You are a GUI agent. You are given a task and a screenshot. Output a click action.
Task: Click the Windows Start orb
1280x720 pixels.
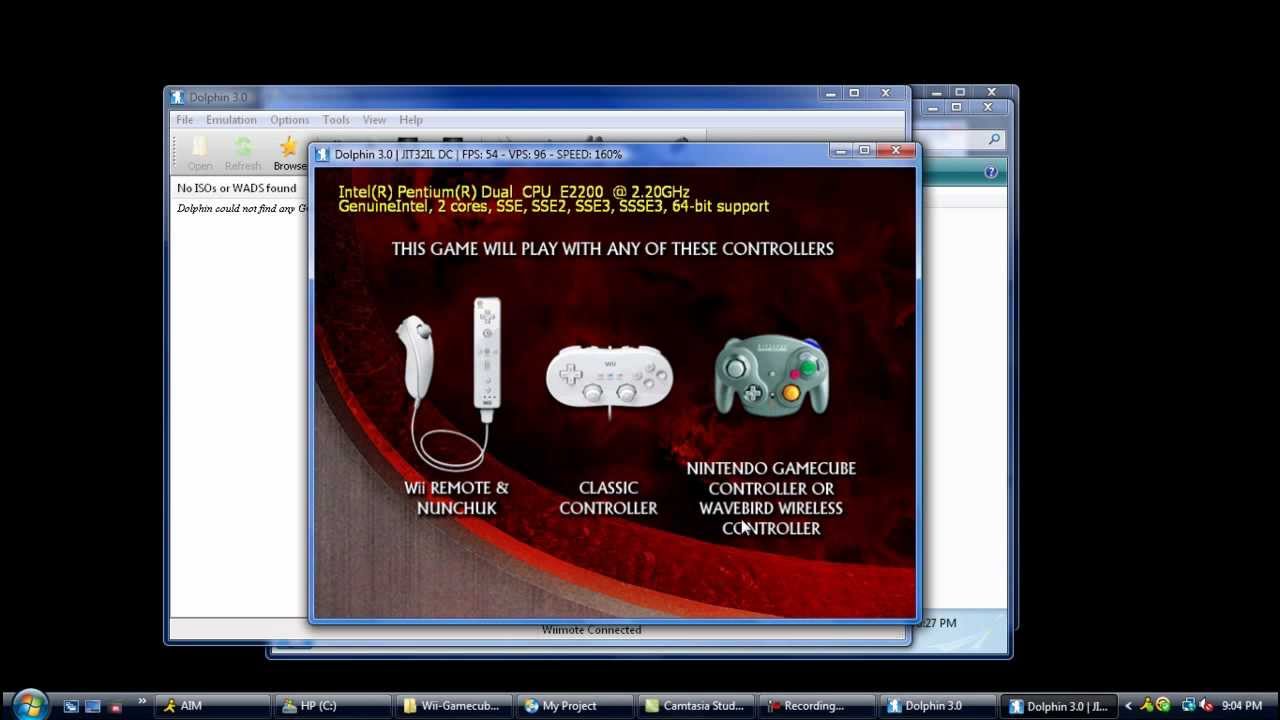tap(29, 704)
